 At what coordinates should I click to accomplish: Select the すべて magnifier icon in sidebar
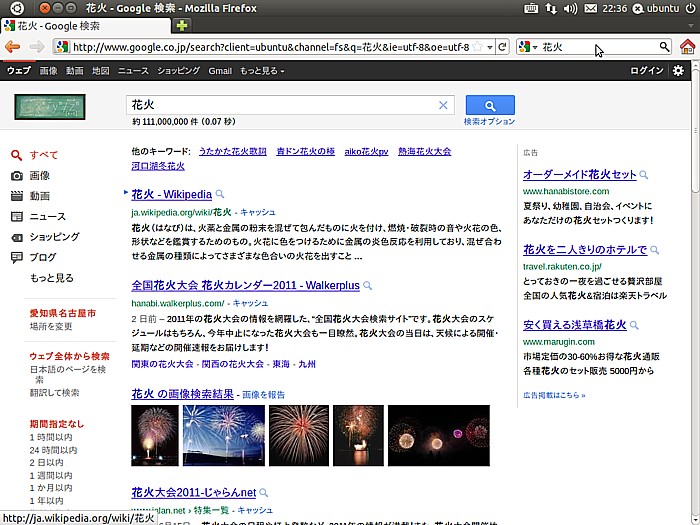pyautogui.click(x=17, y=155)
